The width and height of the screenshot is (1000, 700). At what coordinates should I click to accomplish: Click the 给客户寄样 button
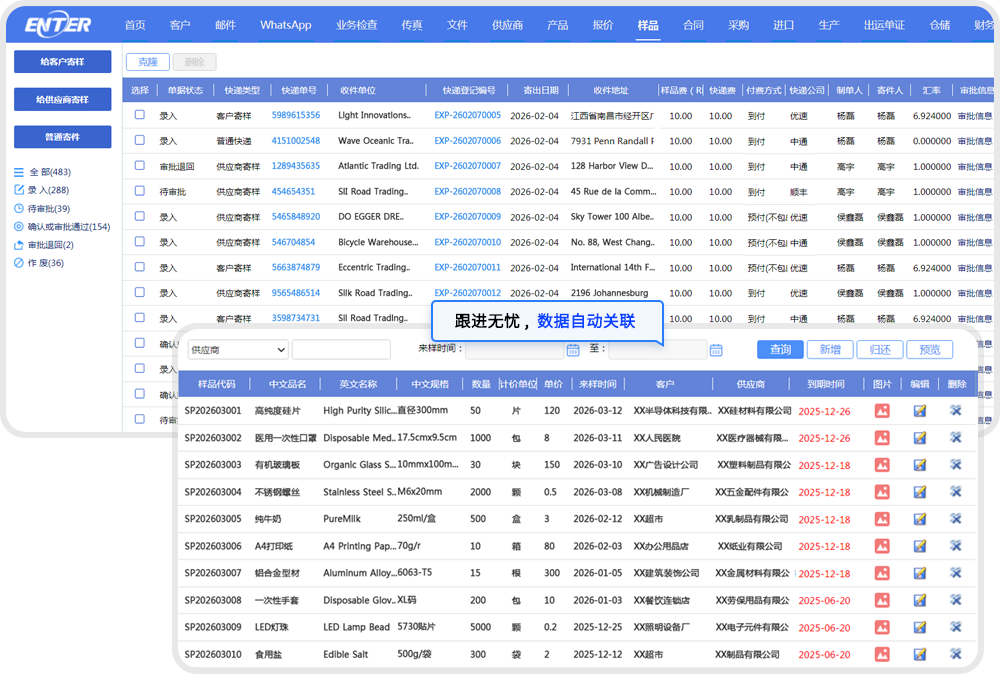point(62,62)
